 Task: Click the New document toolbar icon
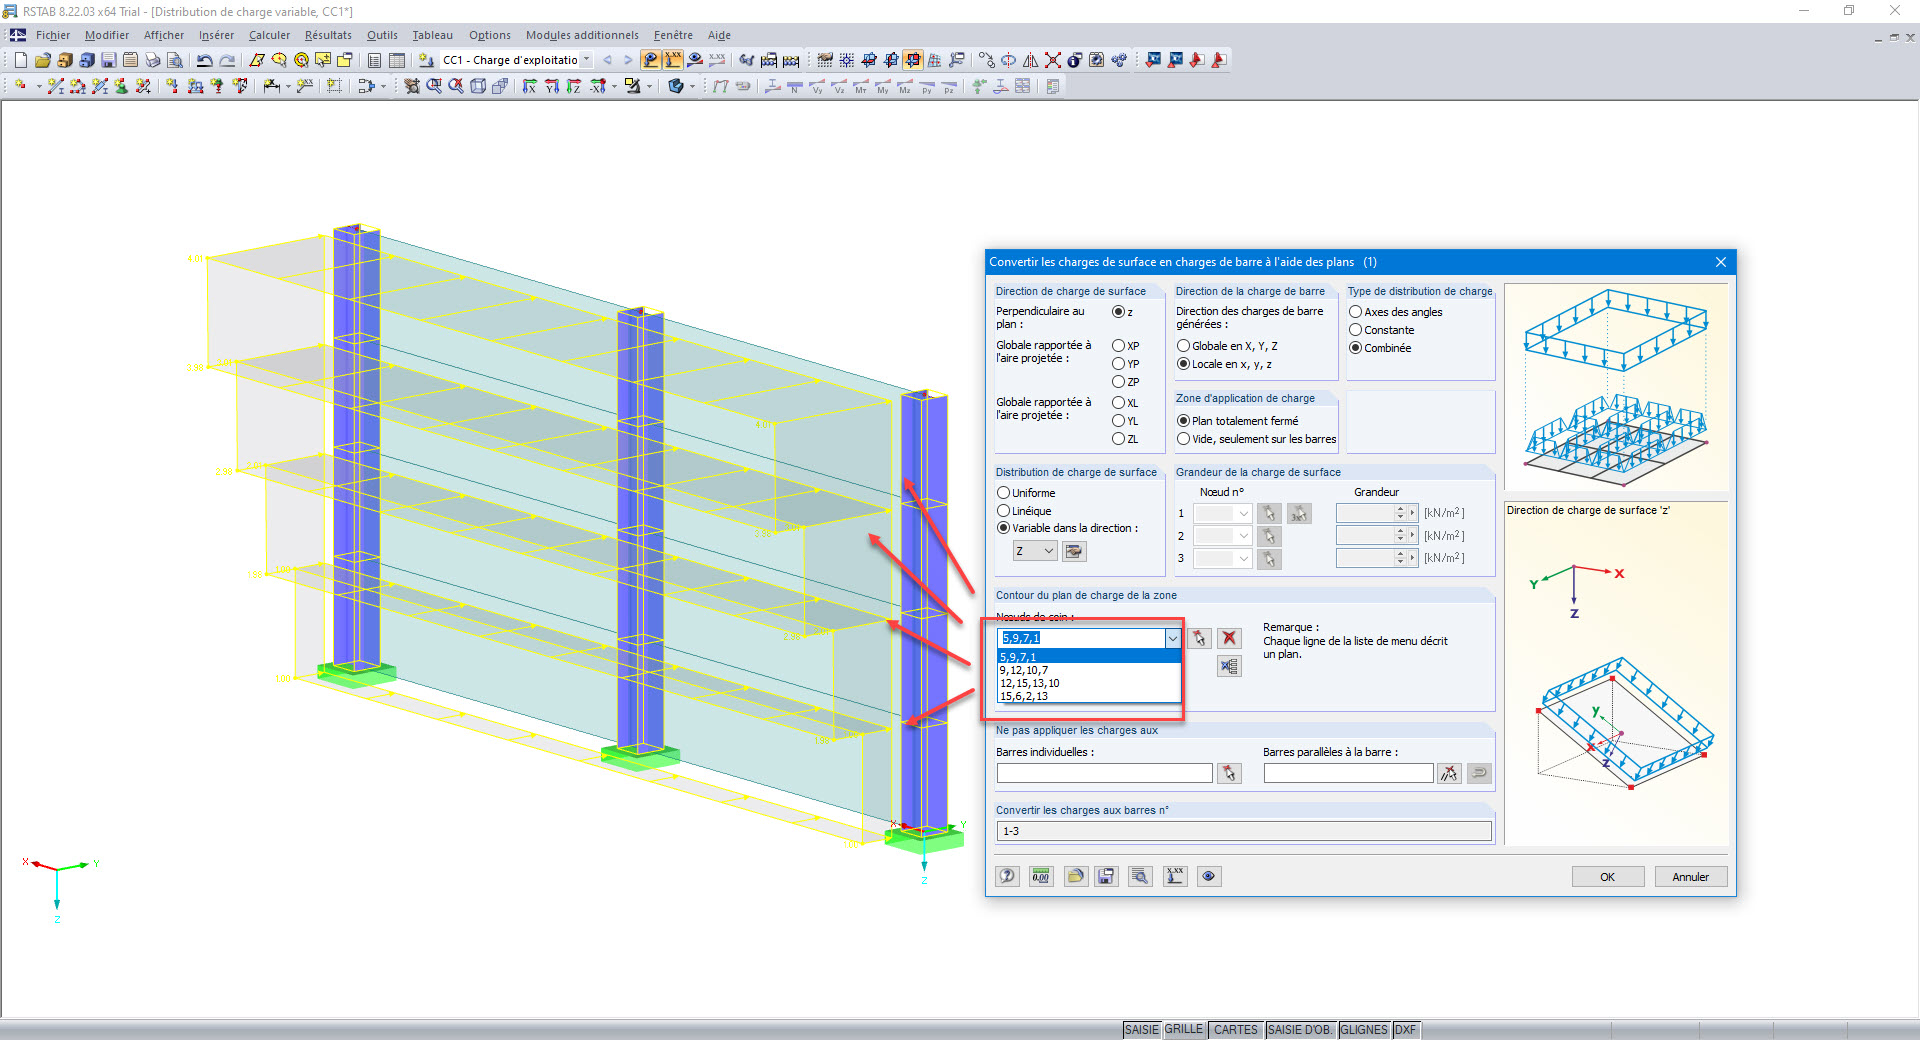point(20,60)
